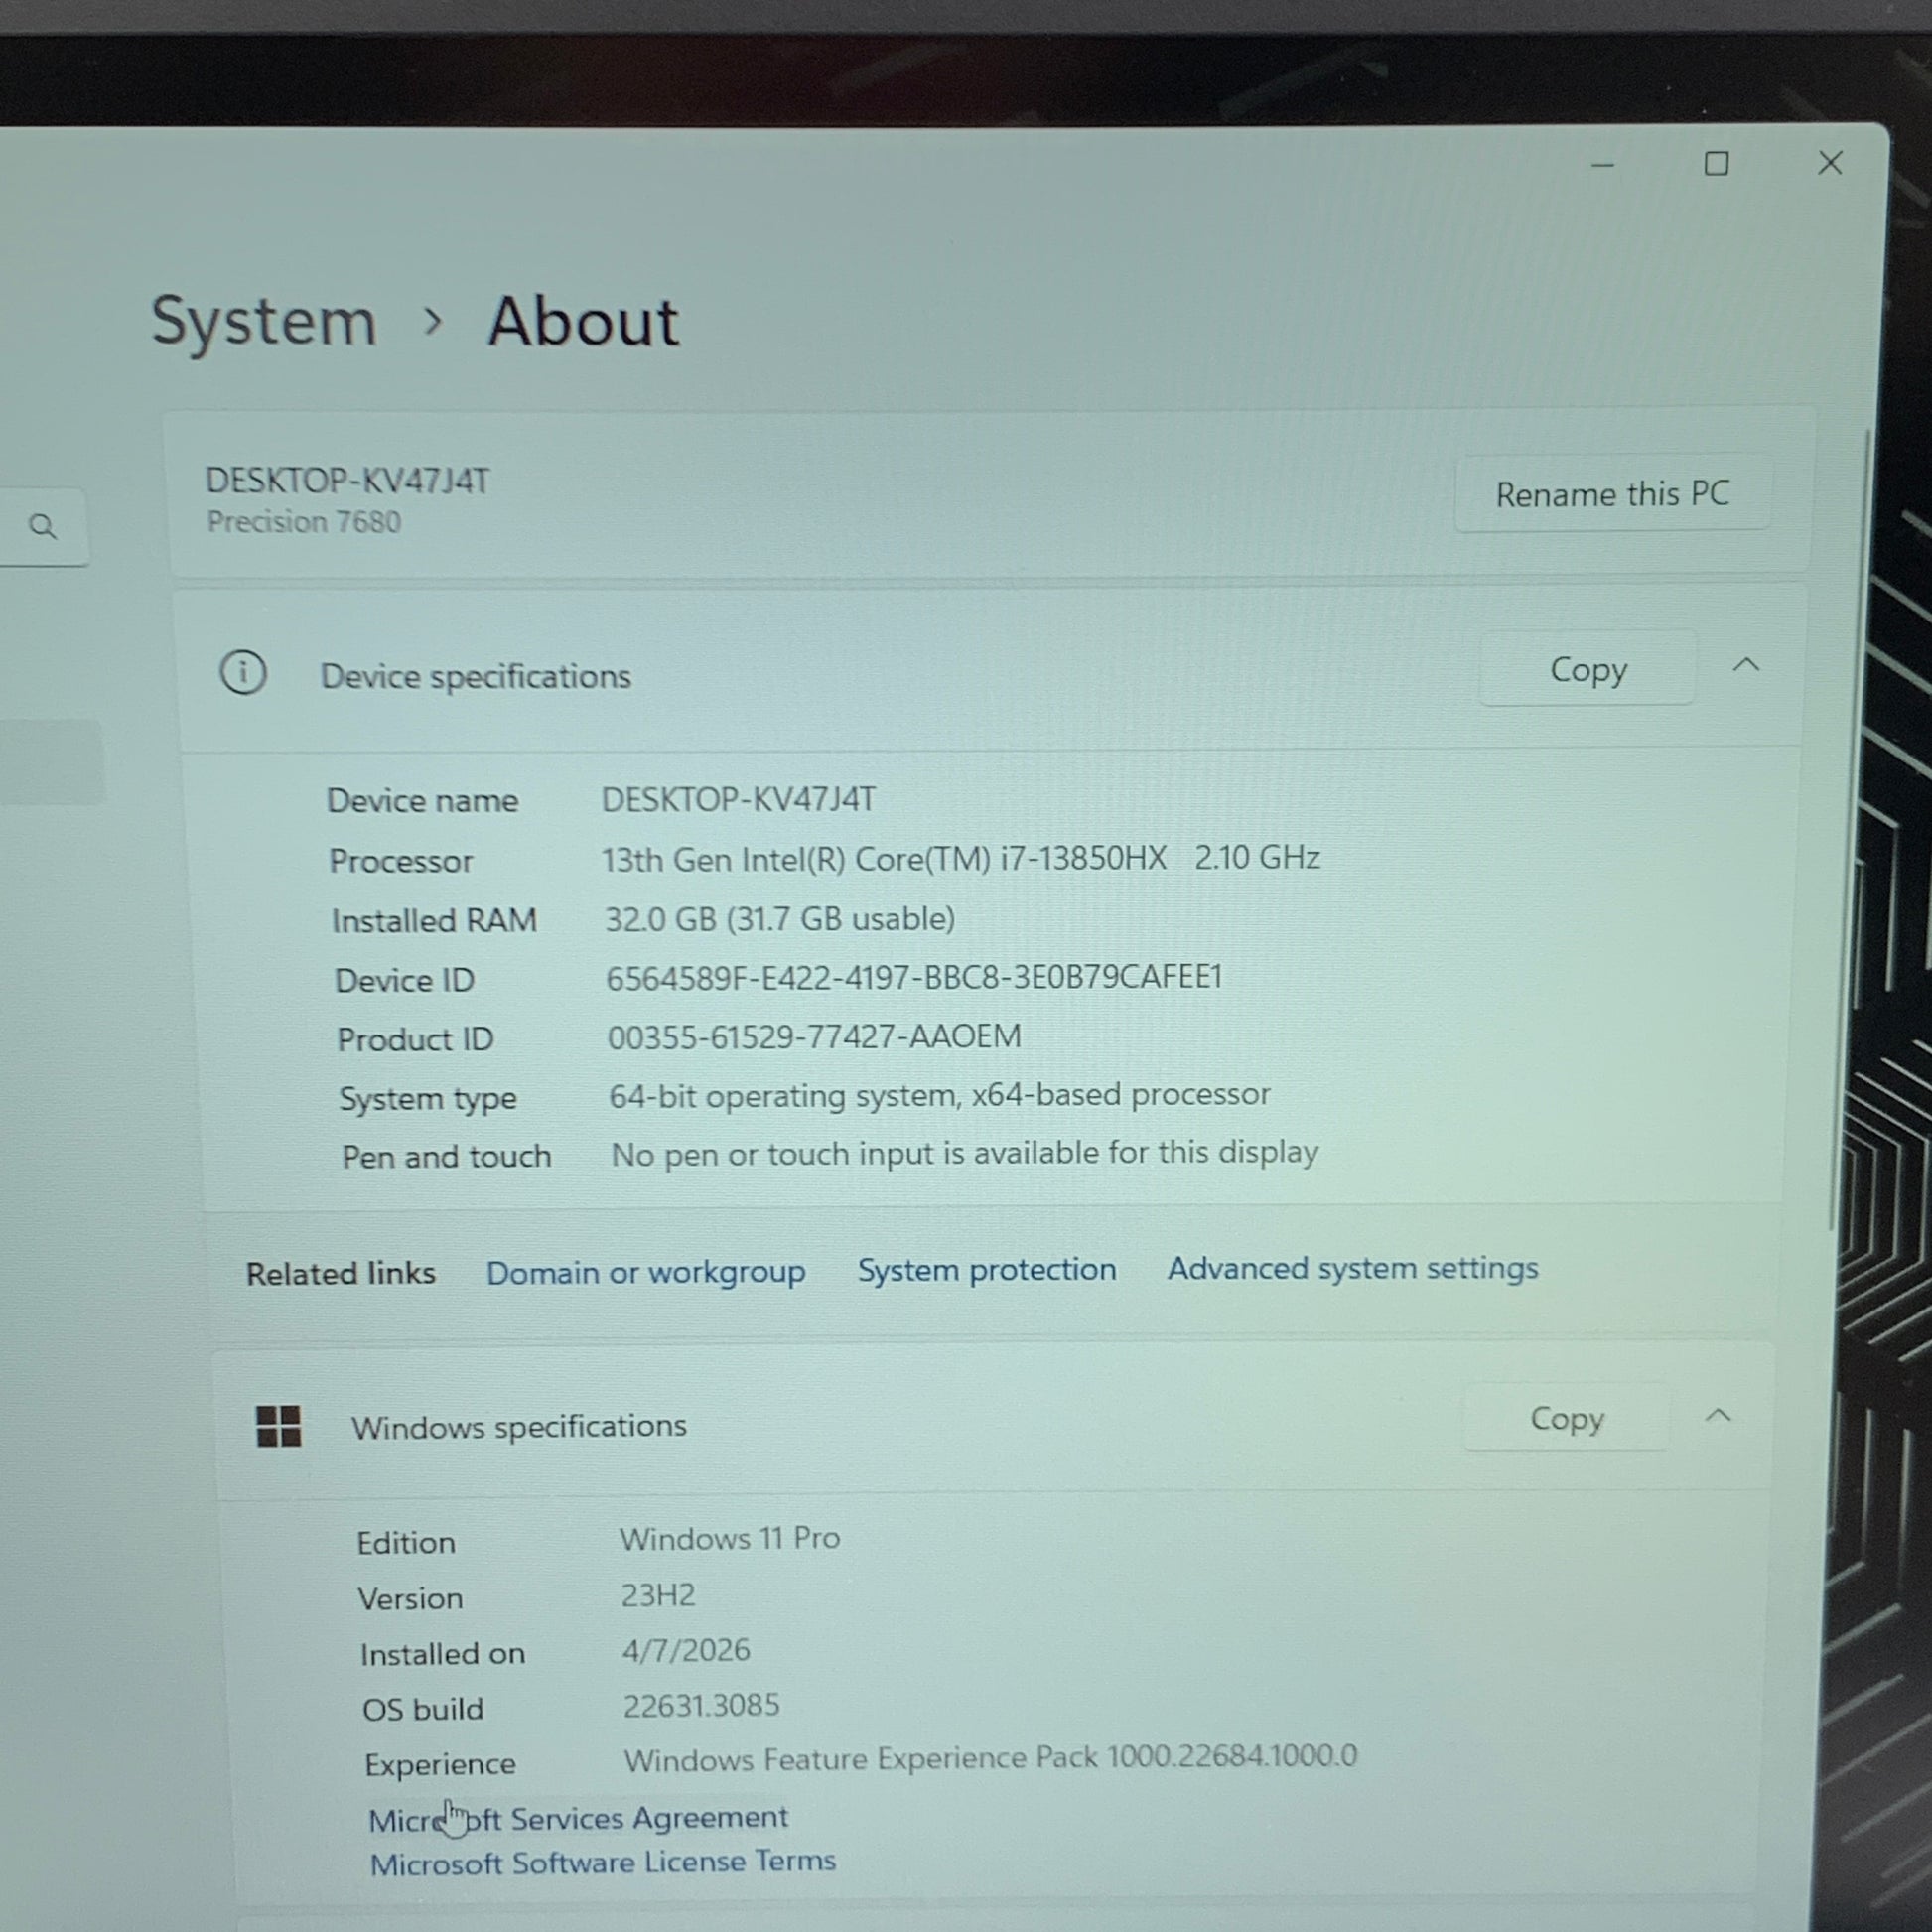The height and width of the screenshot is (1932, 1932).
Task: Click the Device ID value text
Action: point(913,977)
